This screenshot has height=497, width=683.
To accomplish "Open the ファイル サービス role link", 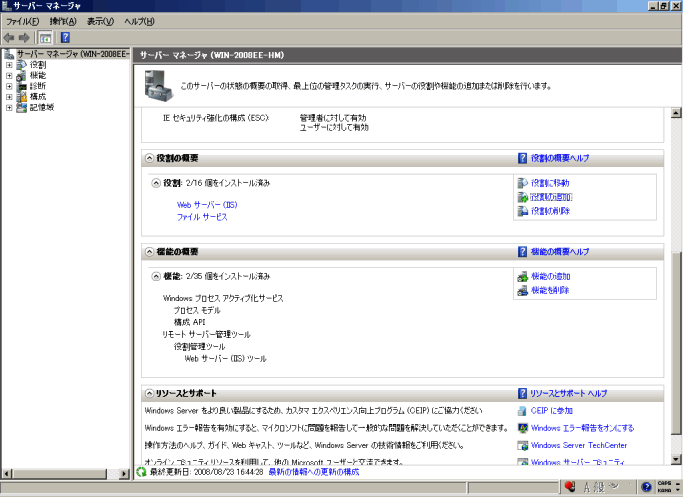I will (202, 217).
